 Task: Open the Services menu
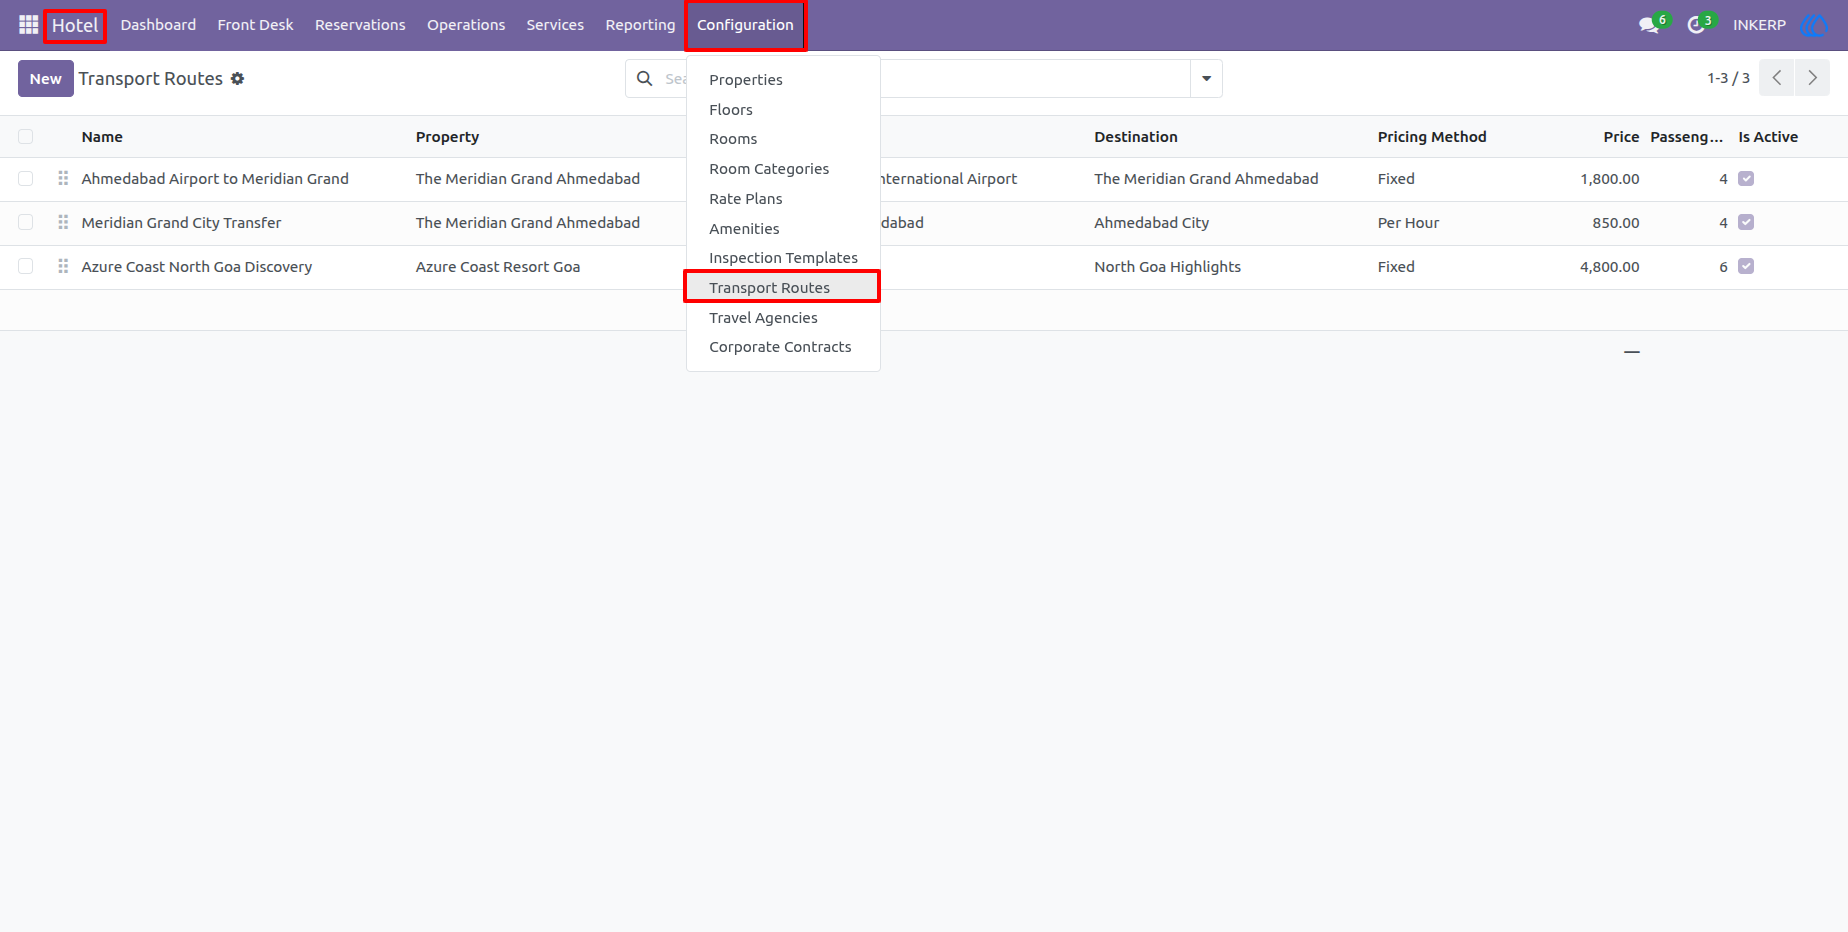pos(555,25)
